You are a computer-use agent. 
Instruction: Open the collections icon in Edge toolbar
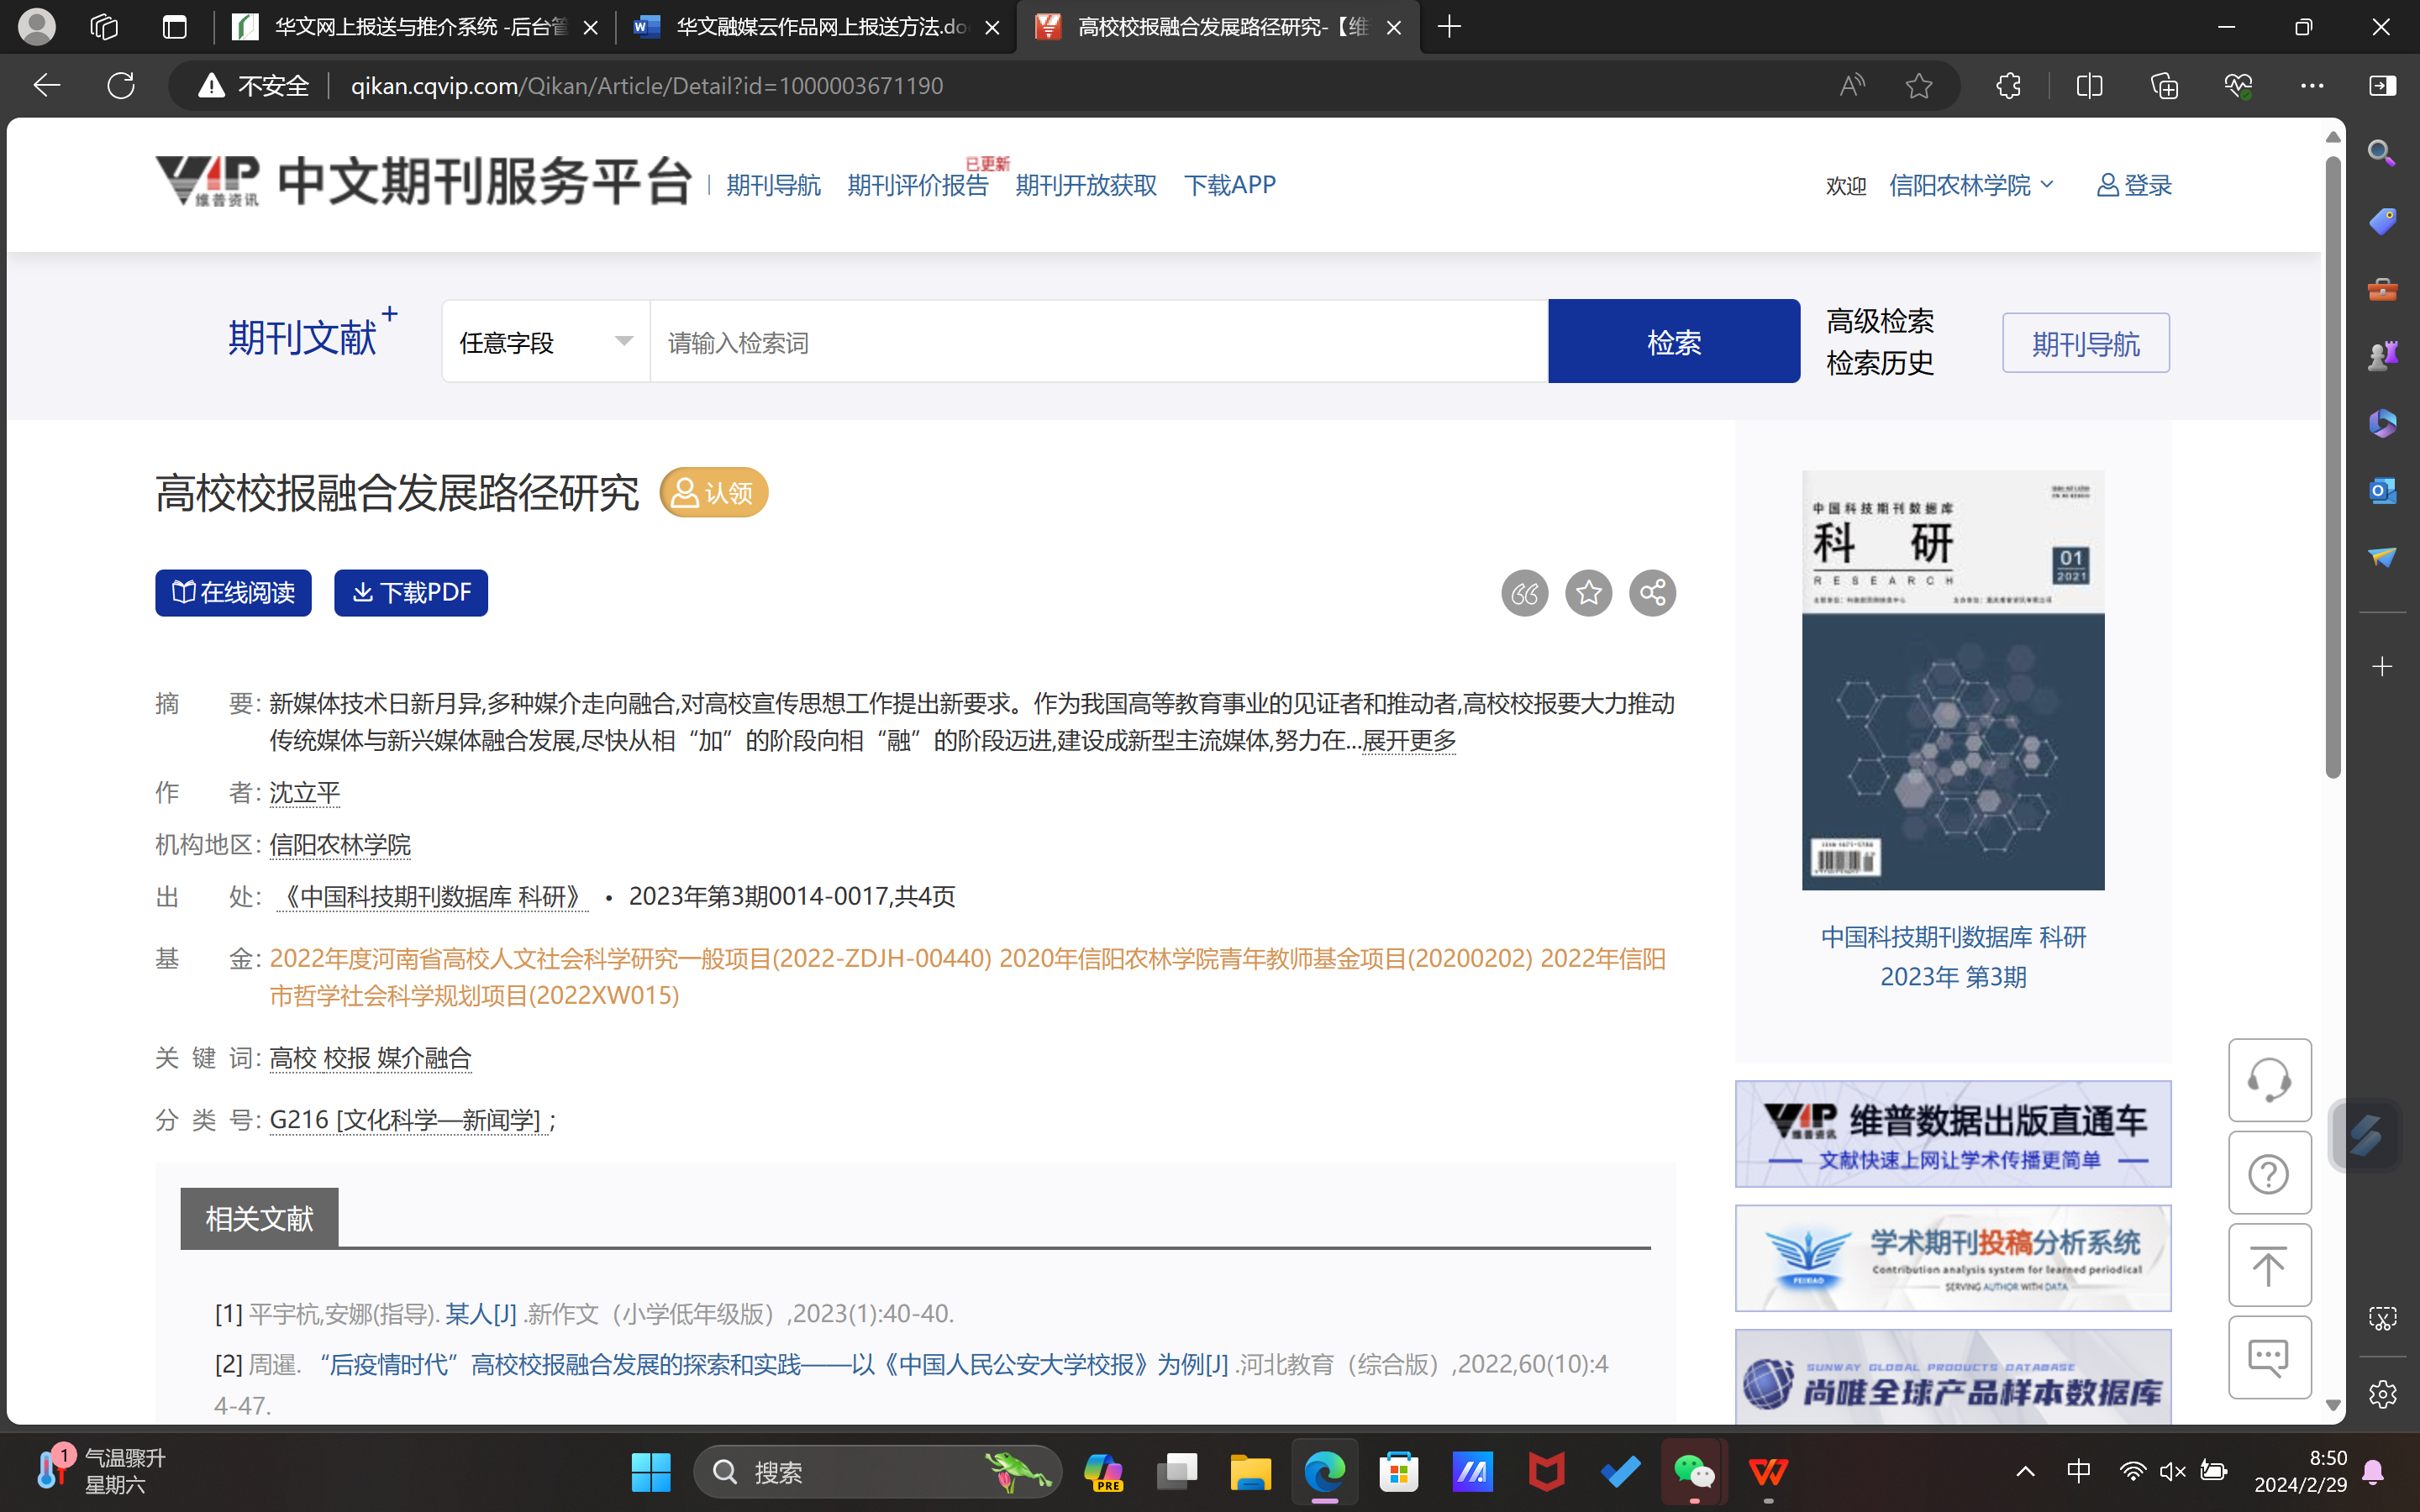(2164, 86)
